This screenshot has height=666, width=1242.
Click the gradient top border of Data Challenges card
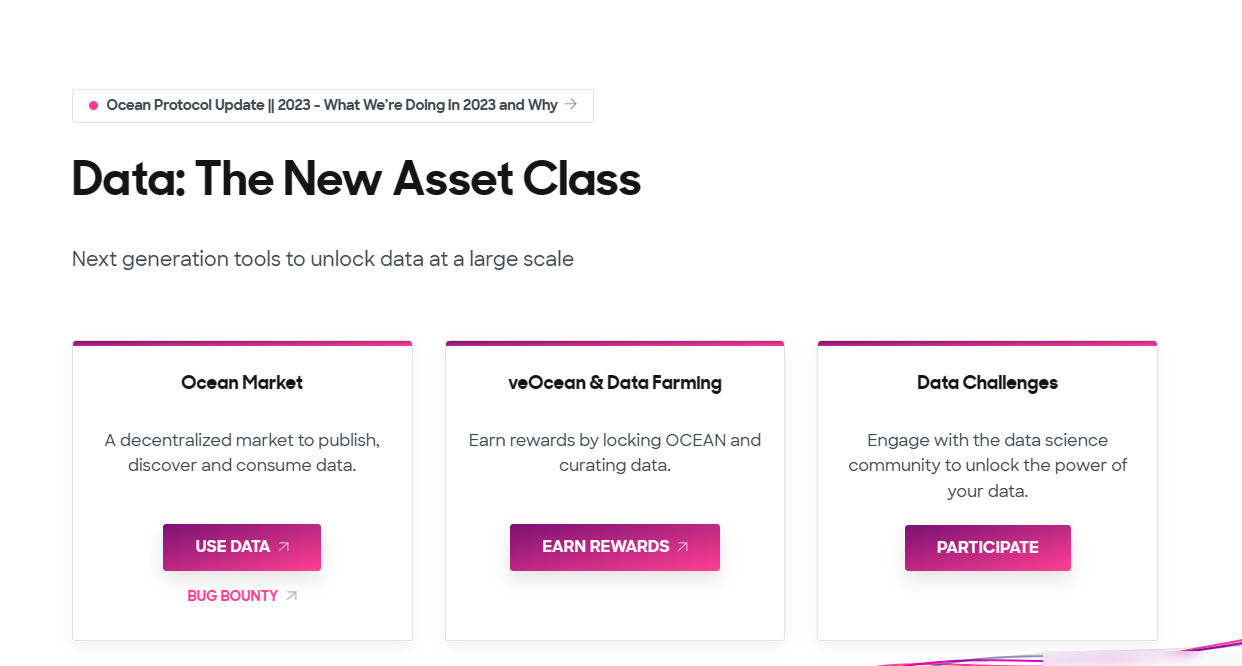(x=988, y=343)
